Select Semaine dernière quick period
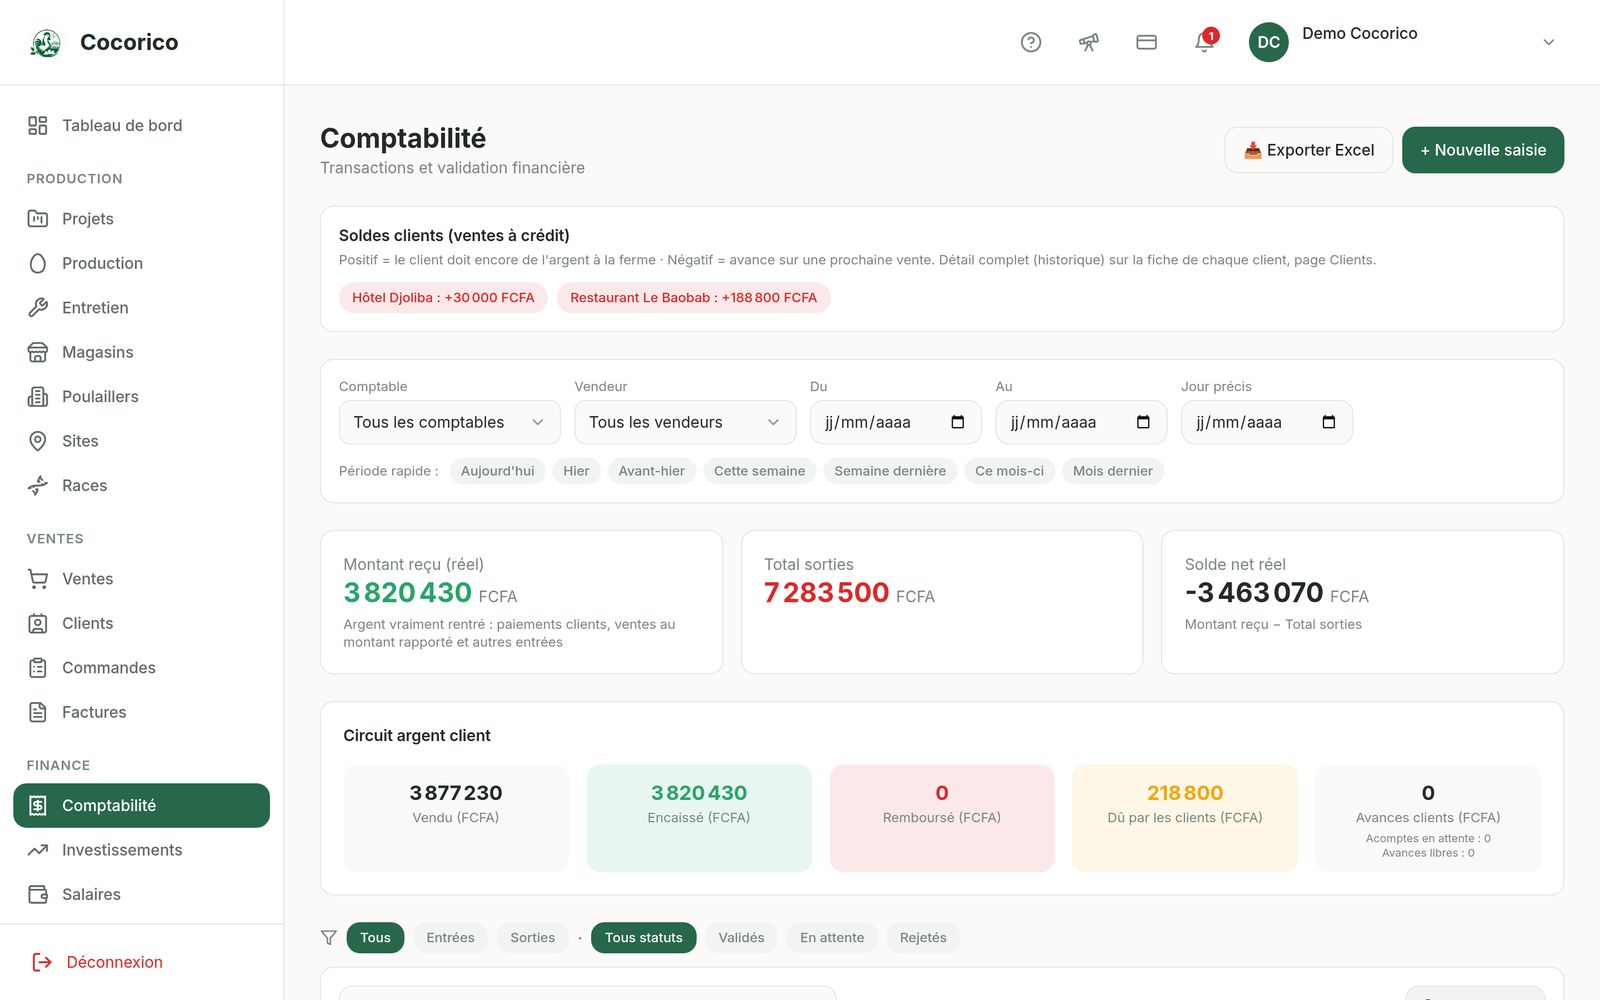 pos(890,471)
